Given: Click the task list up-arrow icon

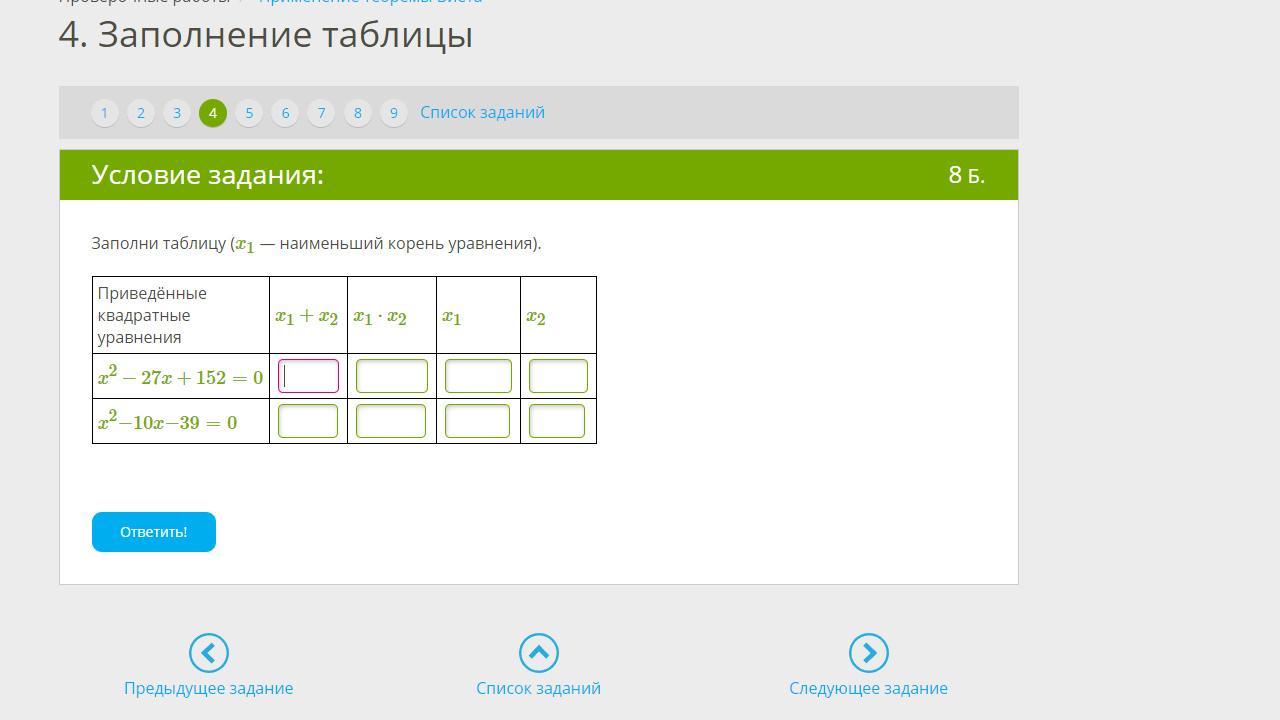Looking at the screenshot, I should (x=538, y=653).
